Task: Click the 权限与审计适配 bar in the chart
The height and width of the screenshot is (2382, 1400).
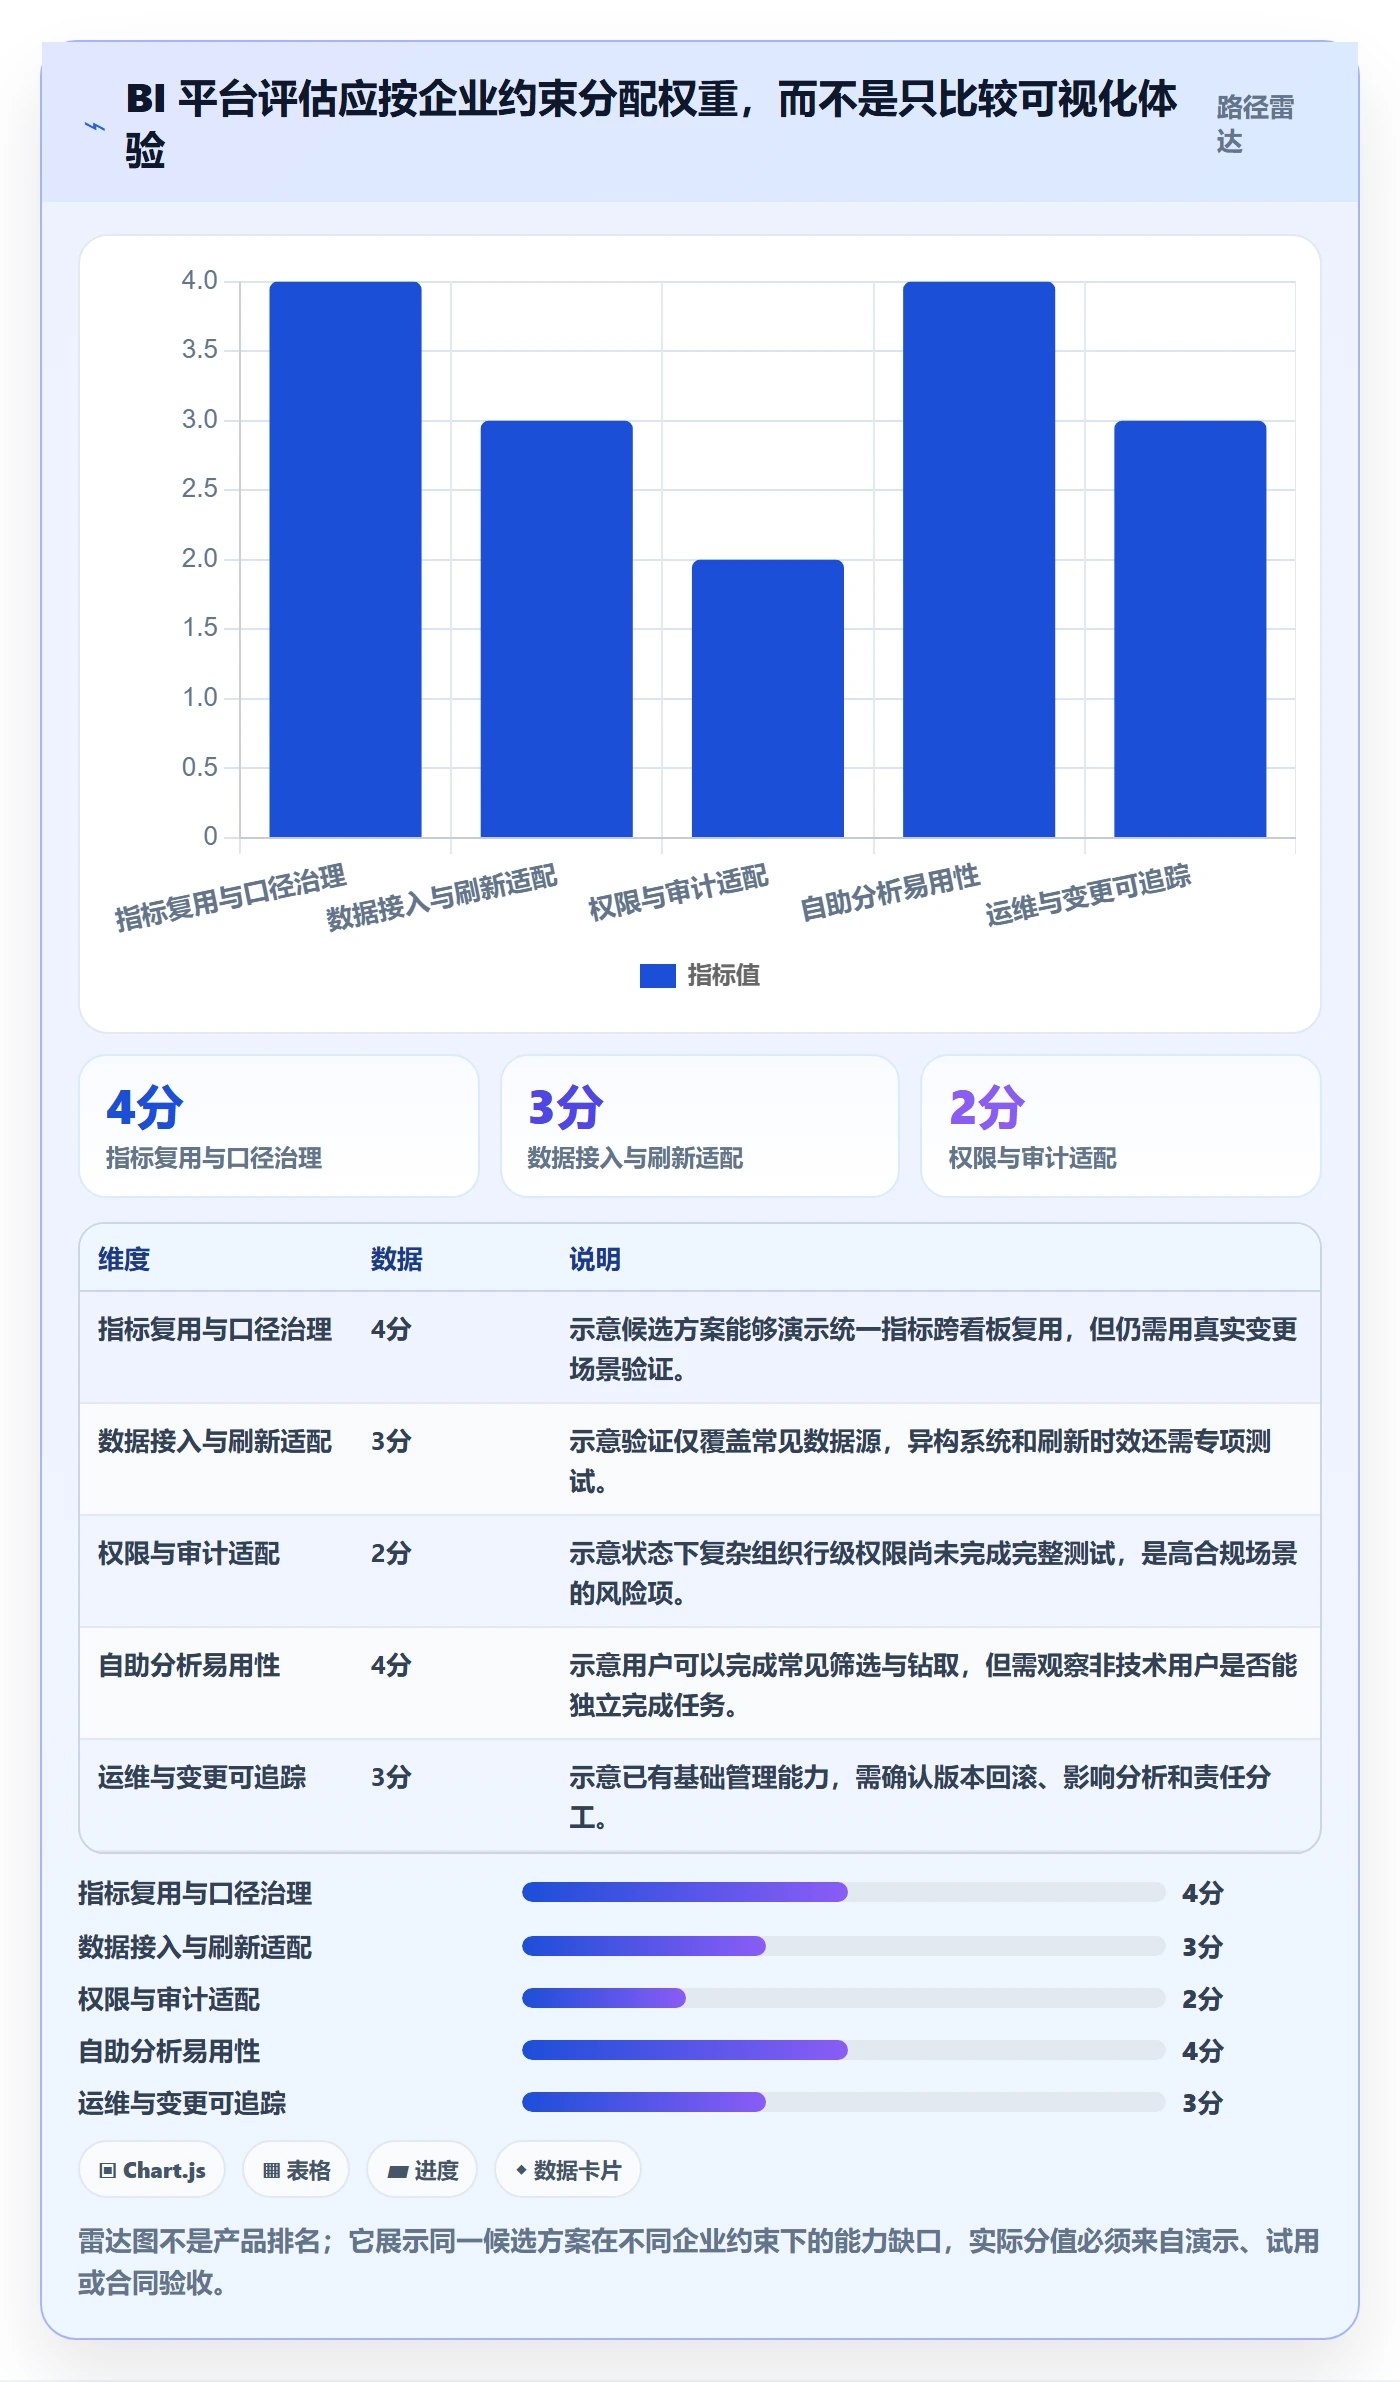Action: tap(767, 698)
